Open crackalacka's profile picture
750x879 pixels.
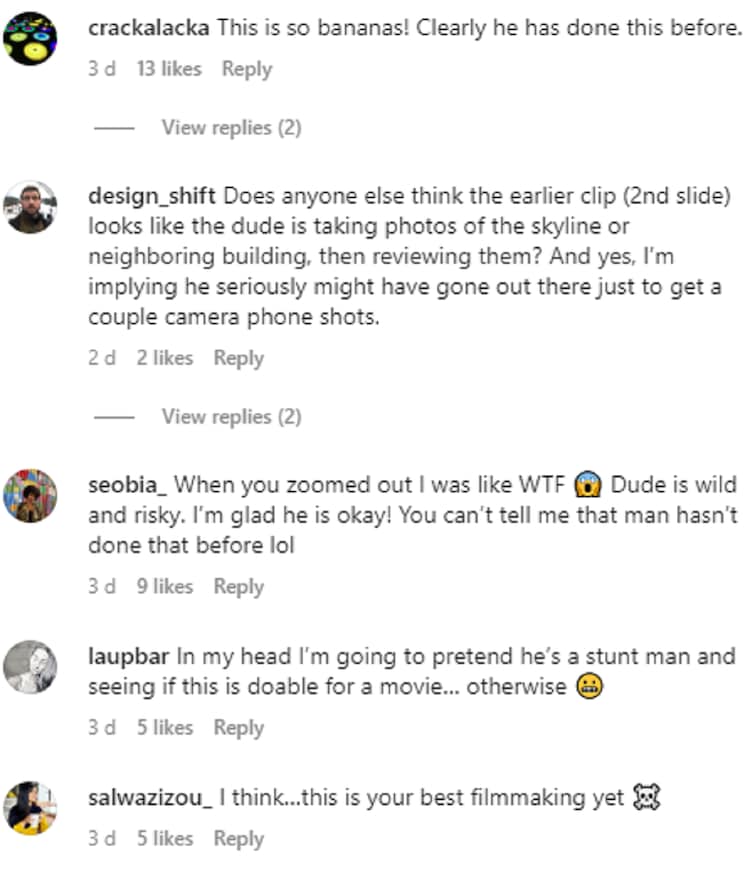pyautogui.click(x=31, y=38)
